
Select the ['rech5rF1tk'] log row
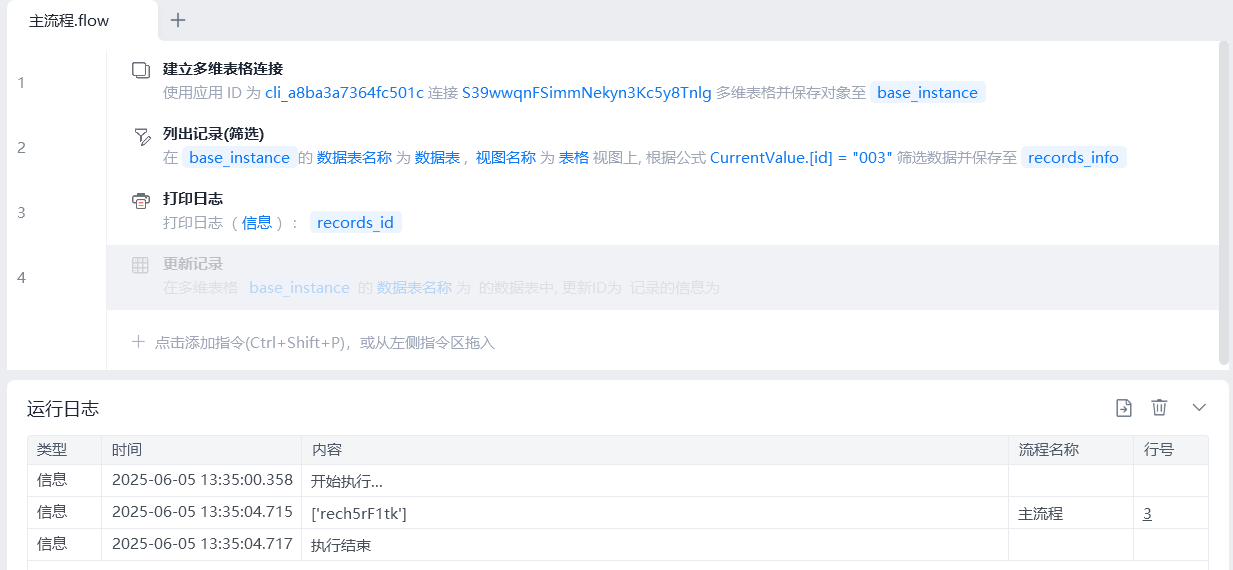point(359,513)
